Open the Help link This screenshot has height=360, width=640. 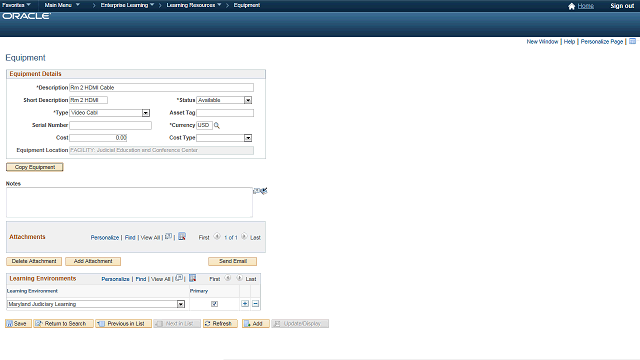569,42
